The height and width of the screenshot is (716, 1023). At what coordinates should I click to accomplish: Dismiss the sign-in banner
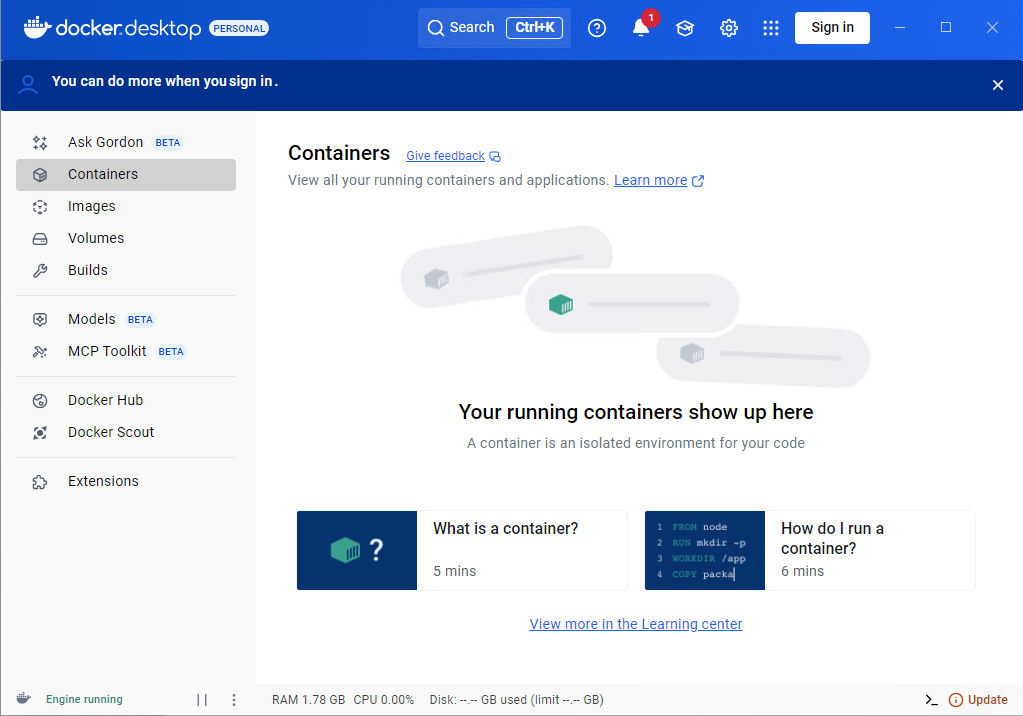(997, 85)
